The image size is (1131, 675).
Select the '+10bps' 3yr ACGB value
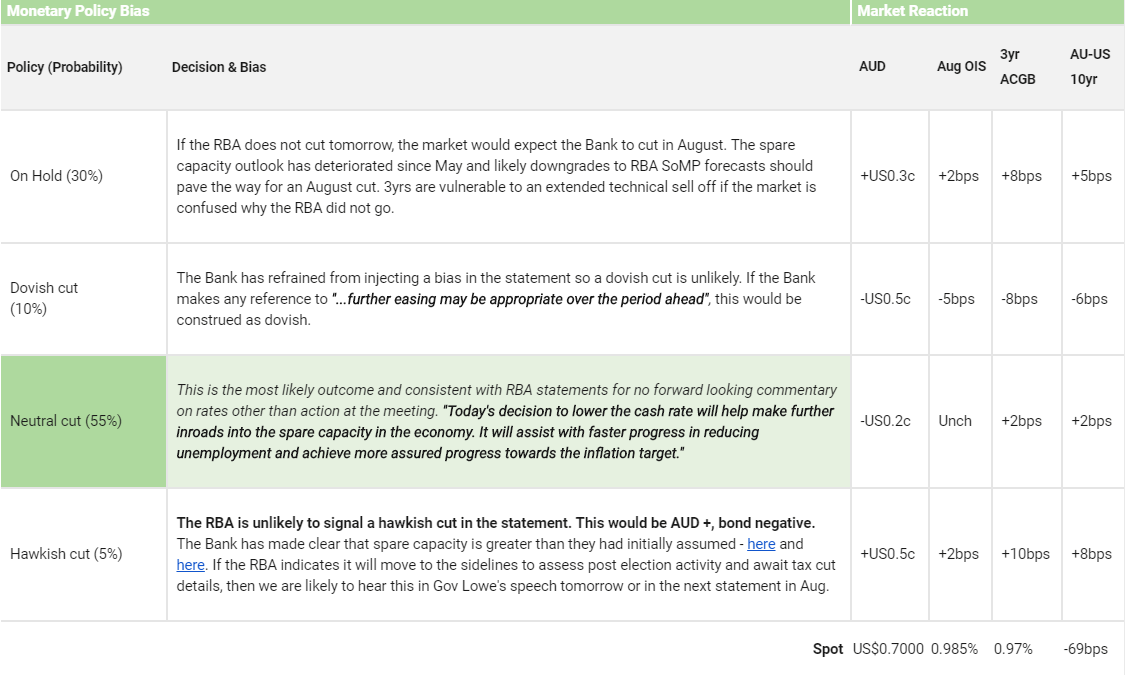tap(1025, 554)
